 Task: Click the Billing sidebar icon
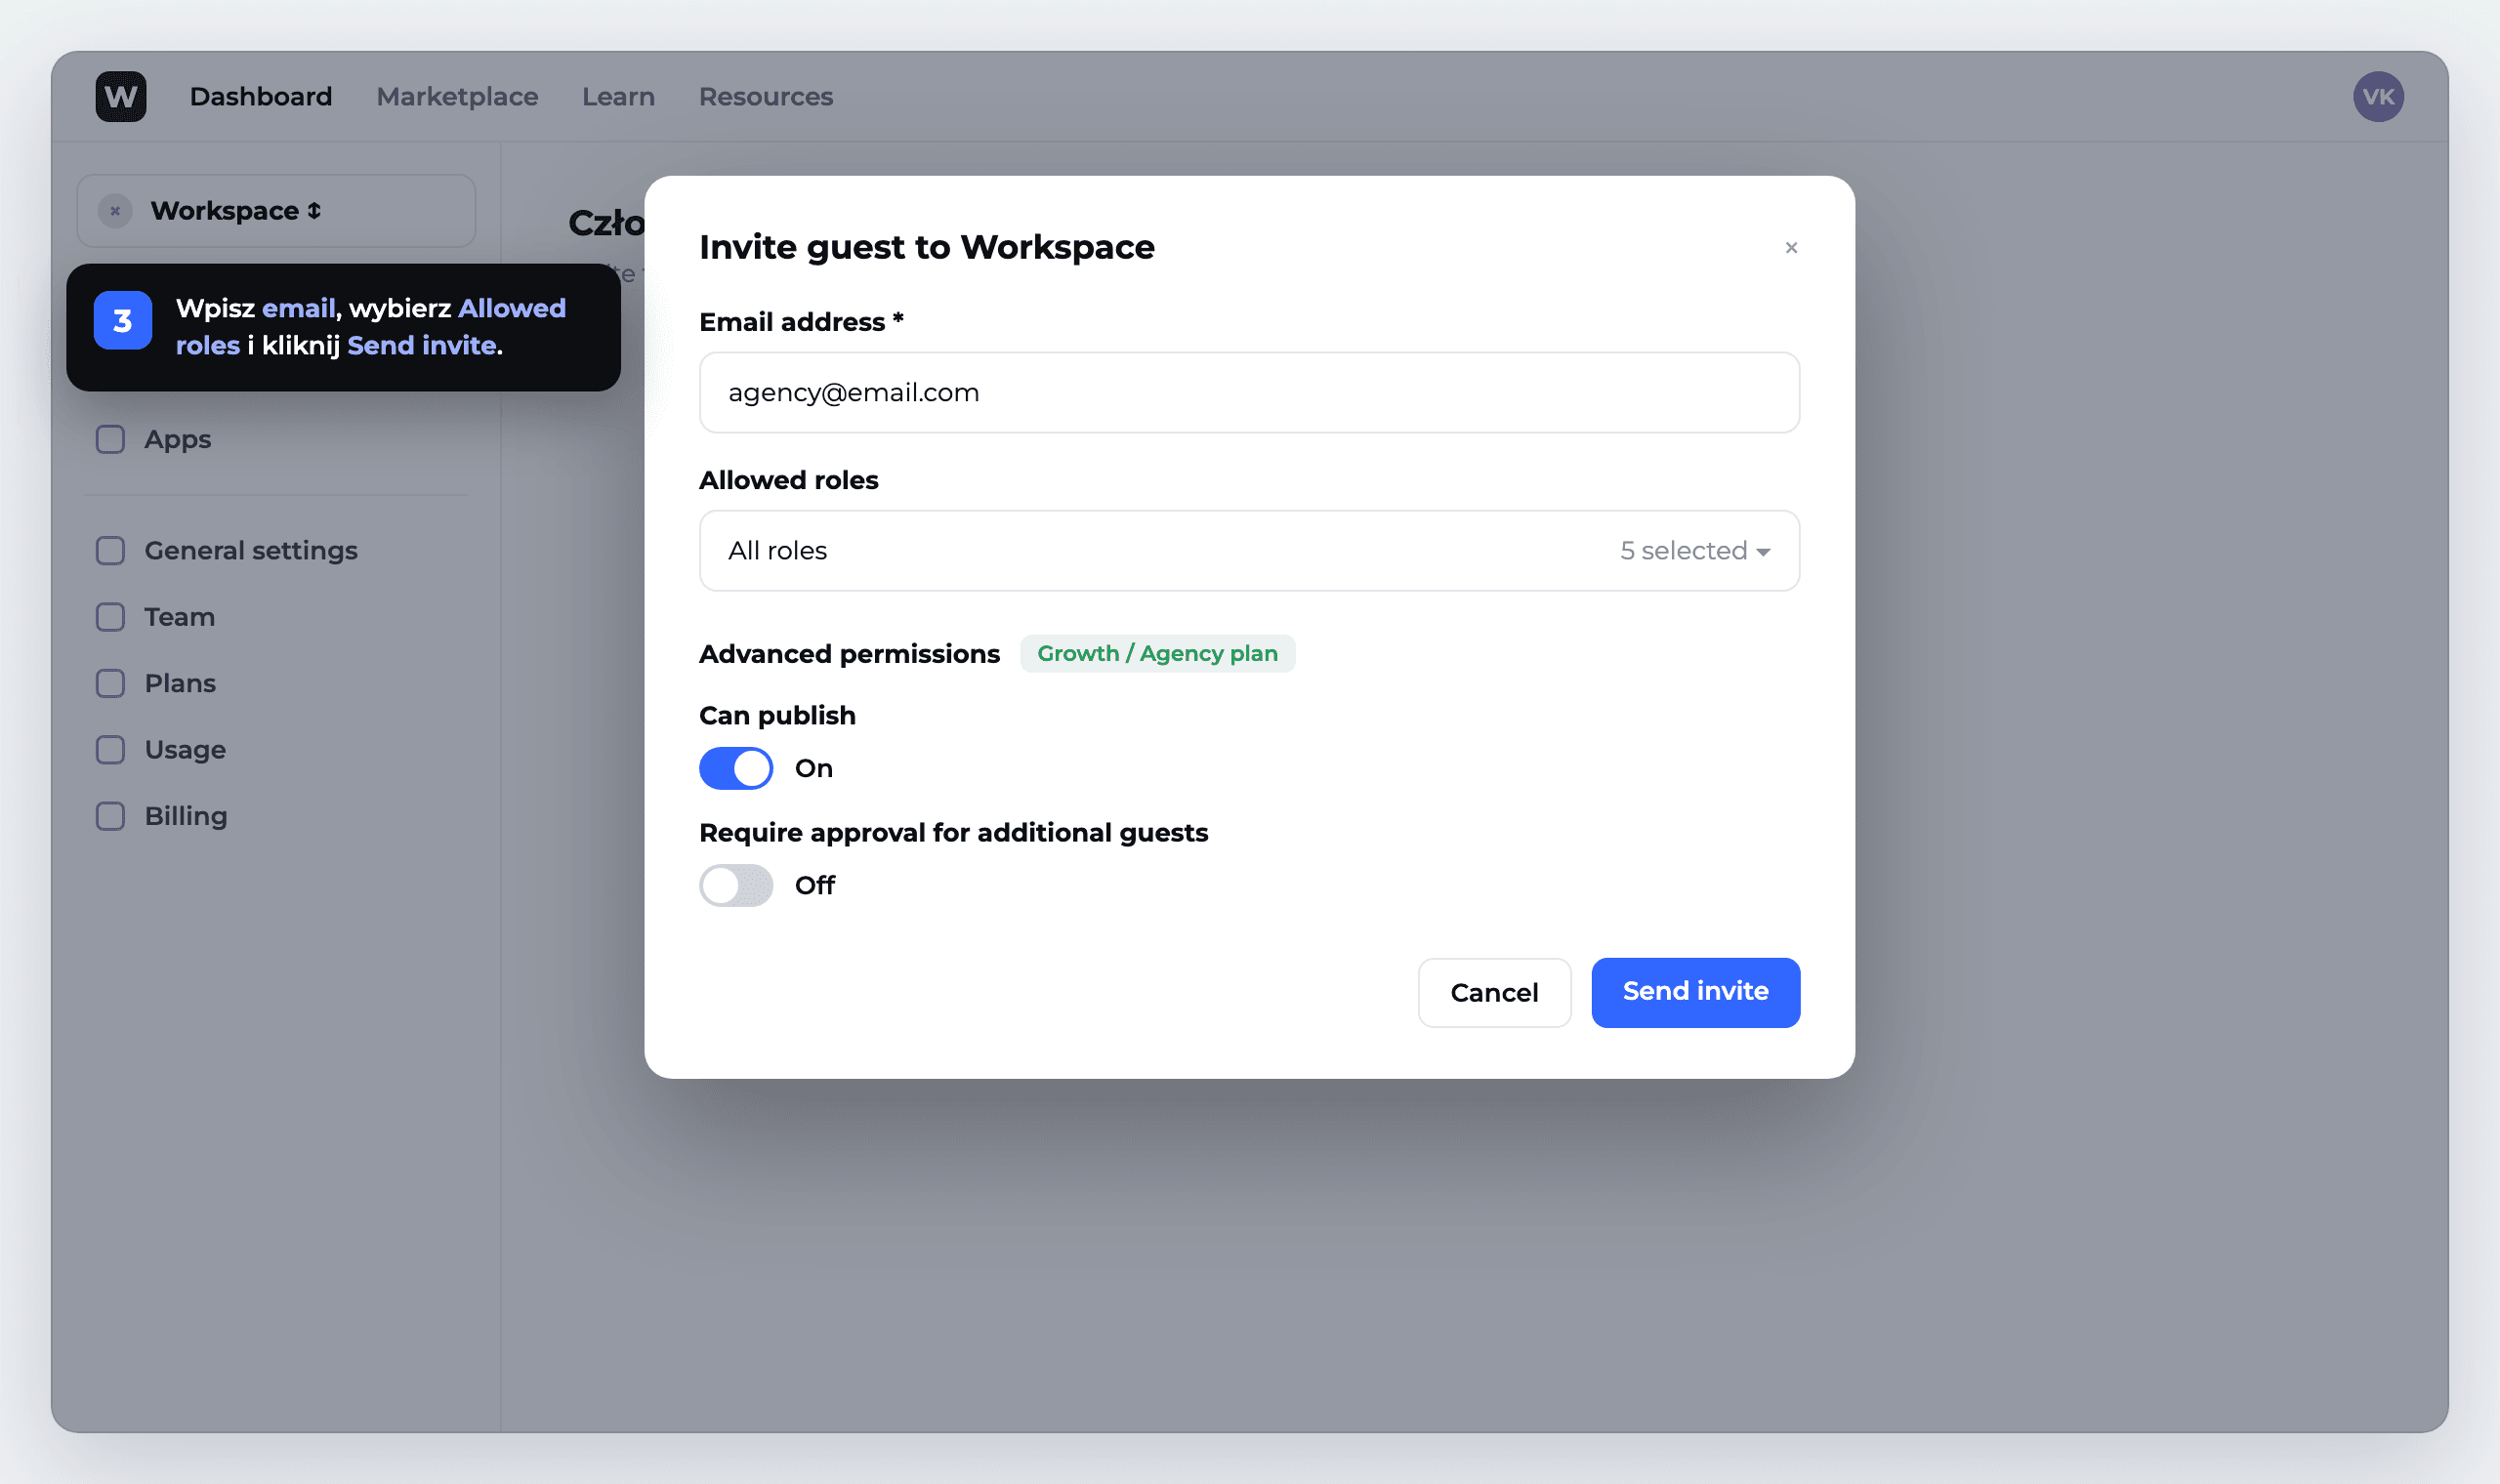[110, 816]
